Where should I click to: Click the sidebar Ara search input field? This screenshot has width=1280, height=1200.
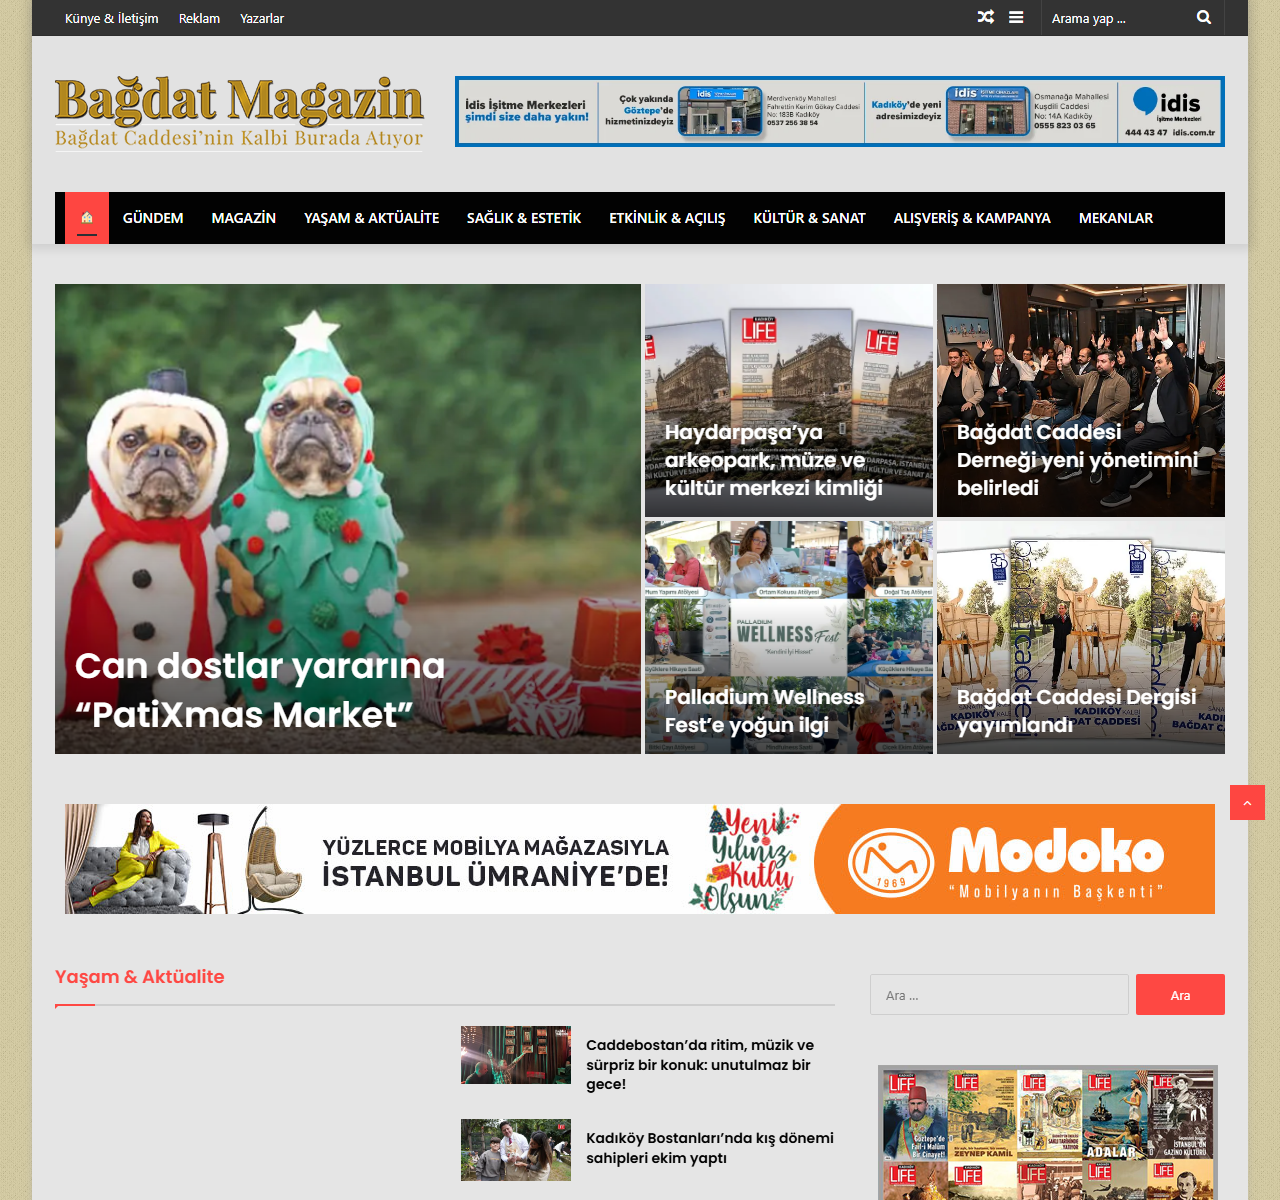[998, 995]
